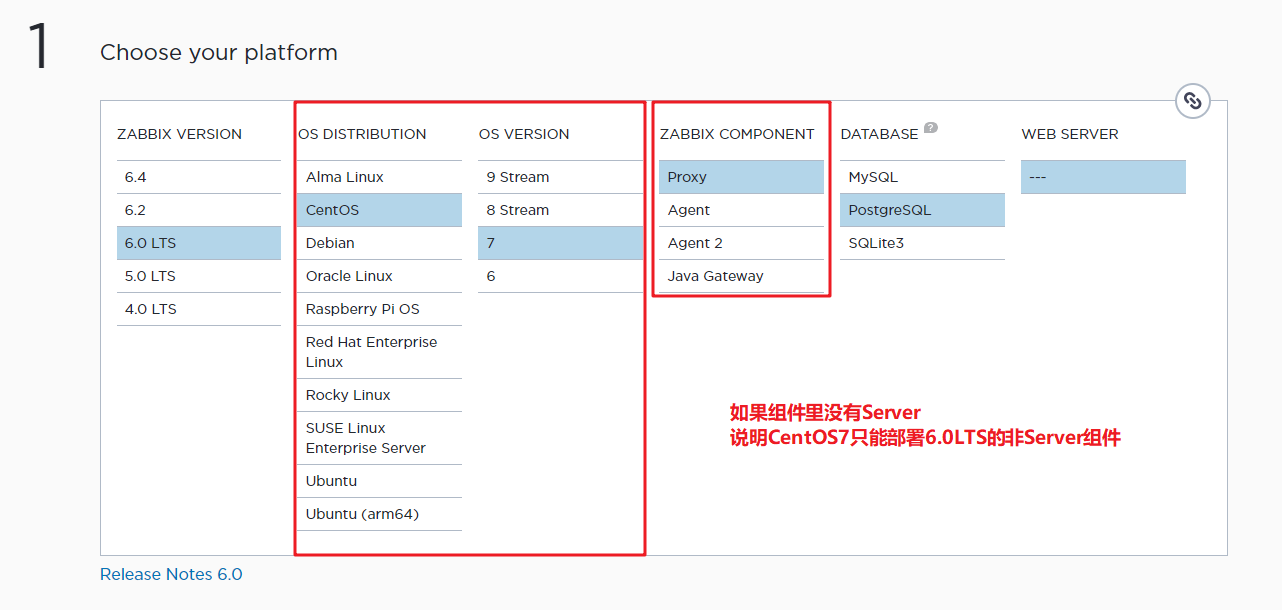This screenshot has width=1282, height=610.
Task: Choose SQLite3 as the database
Action: [x=923, y=243]
